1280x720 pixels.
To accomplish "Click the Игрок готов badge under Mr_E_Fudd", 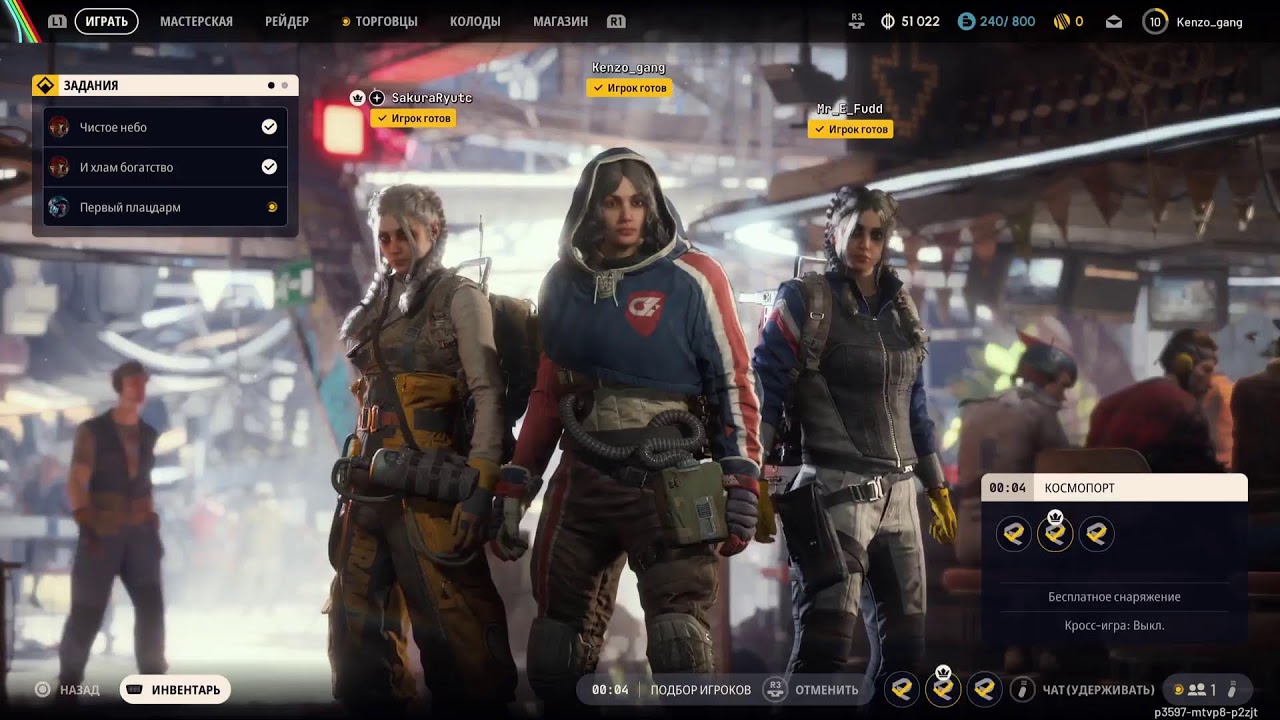I will 850,129.
